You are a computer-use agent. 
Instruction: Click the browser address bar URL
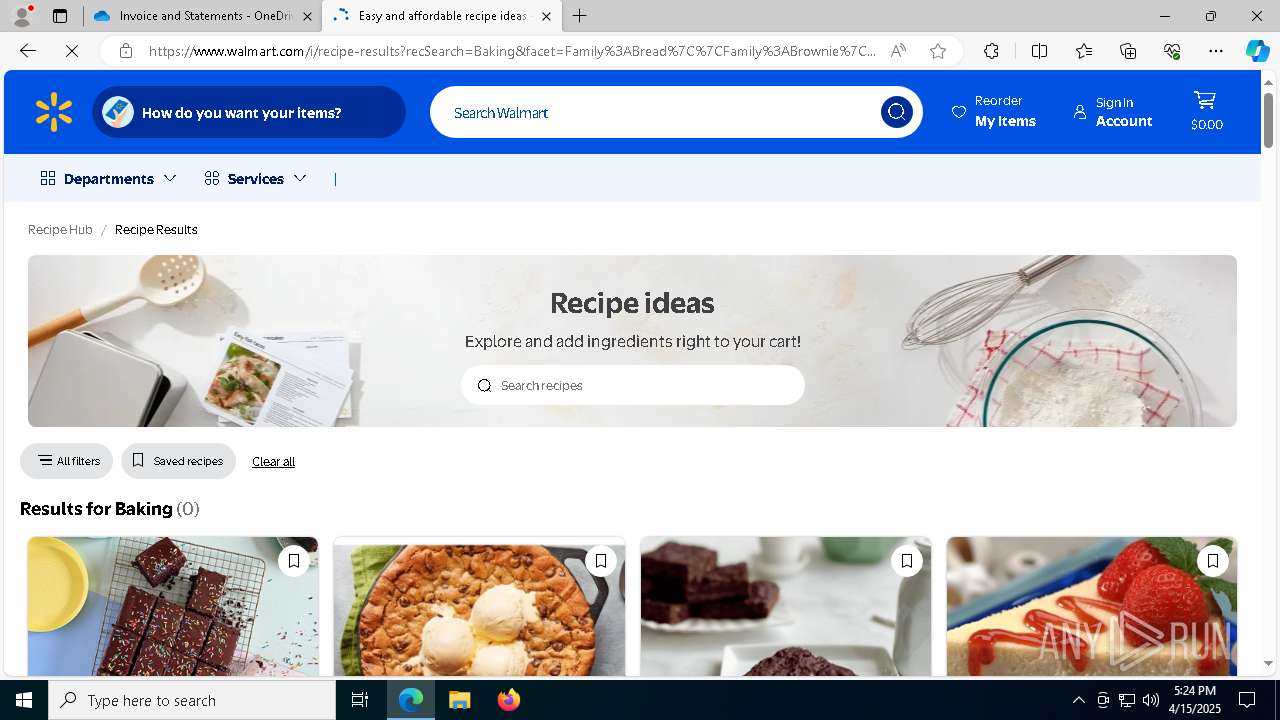(512, 51)
